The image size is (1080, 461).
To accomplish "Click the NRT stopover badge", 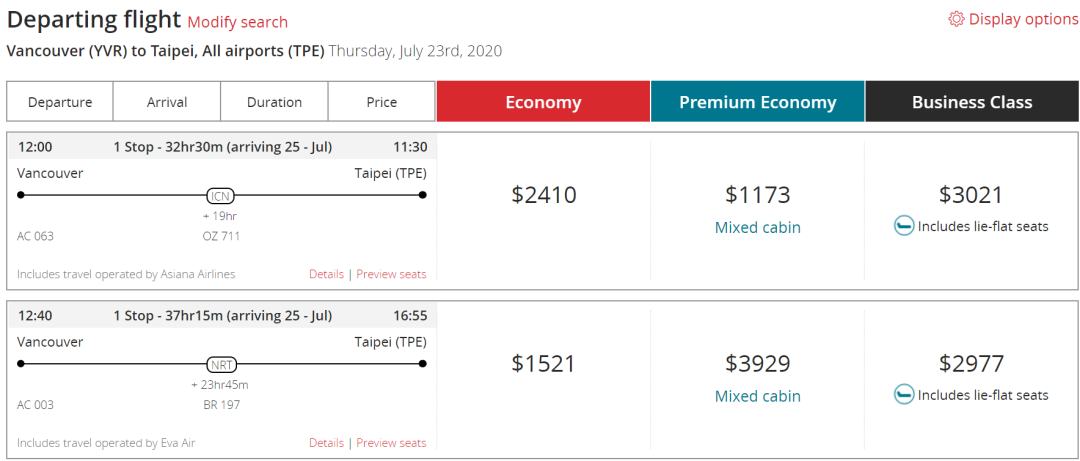I will click(x=220, y=364).
